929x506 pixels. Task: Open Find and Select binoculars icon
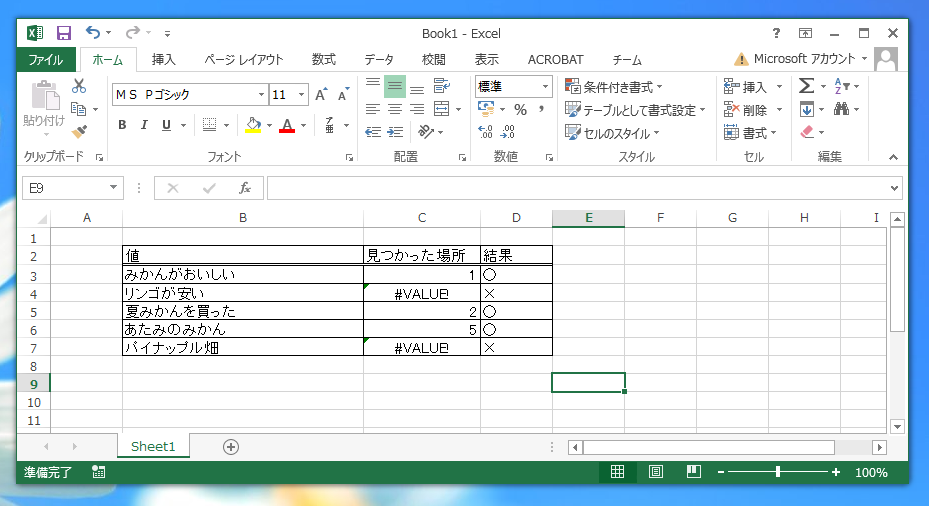pos(841,109)
